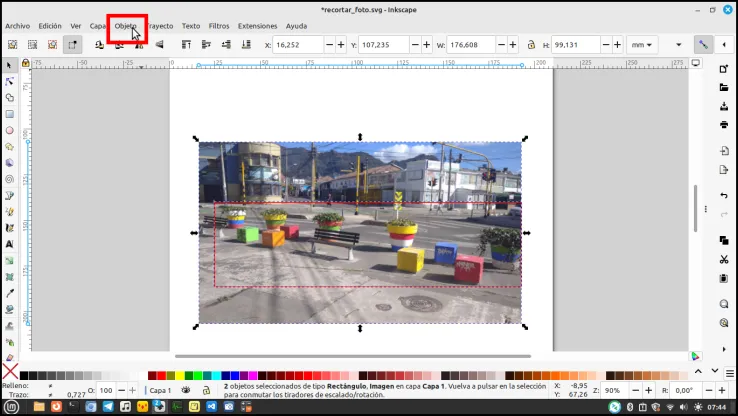Click the zoom-in plus button

point(649,390)
